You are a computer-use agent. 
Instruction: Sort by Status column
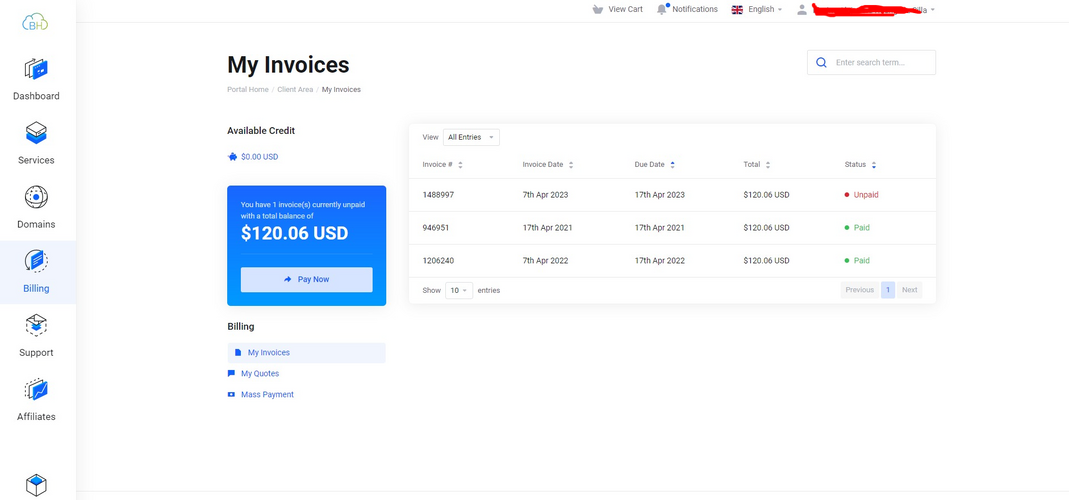(860, 164)
